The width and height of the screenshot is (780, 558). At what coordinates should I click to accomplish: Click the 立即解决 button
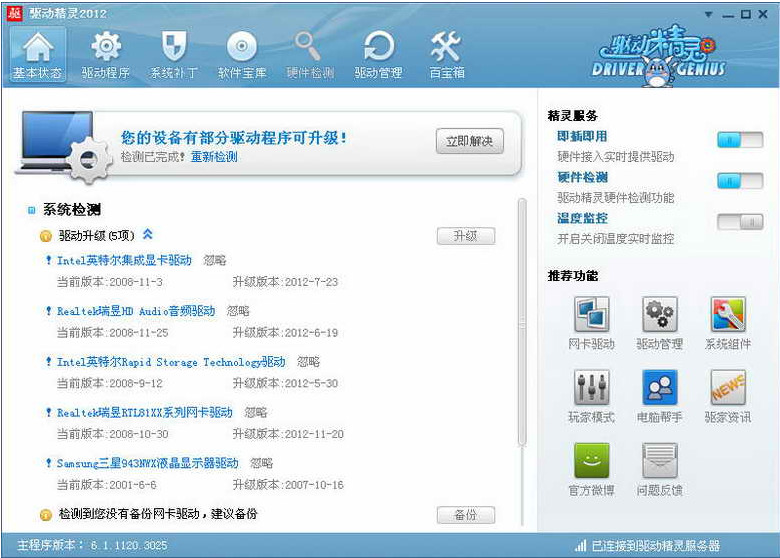tap(470, 141)
